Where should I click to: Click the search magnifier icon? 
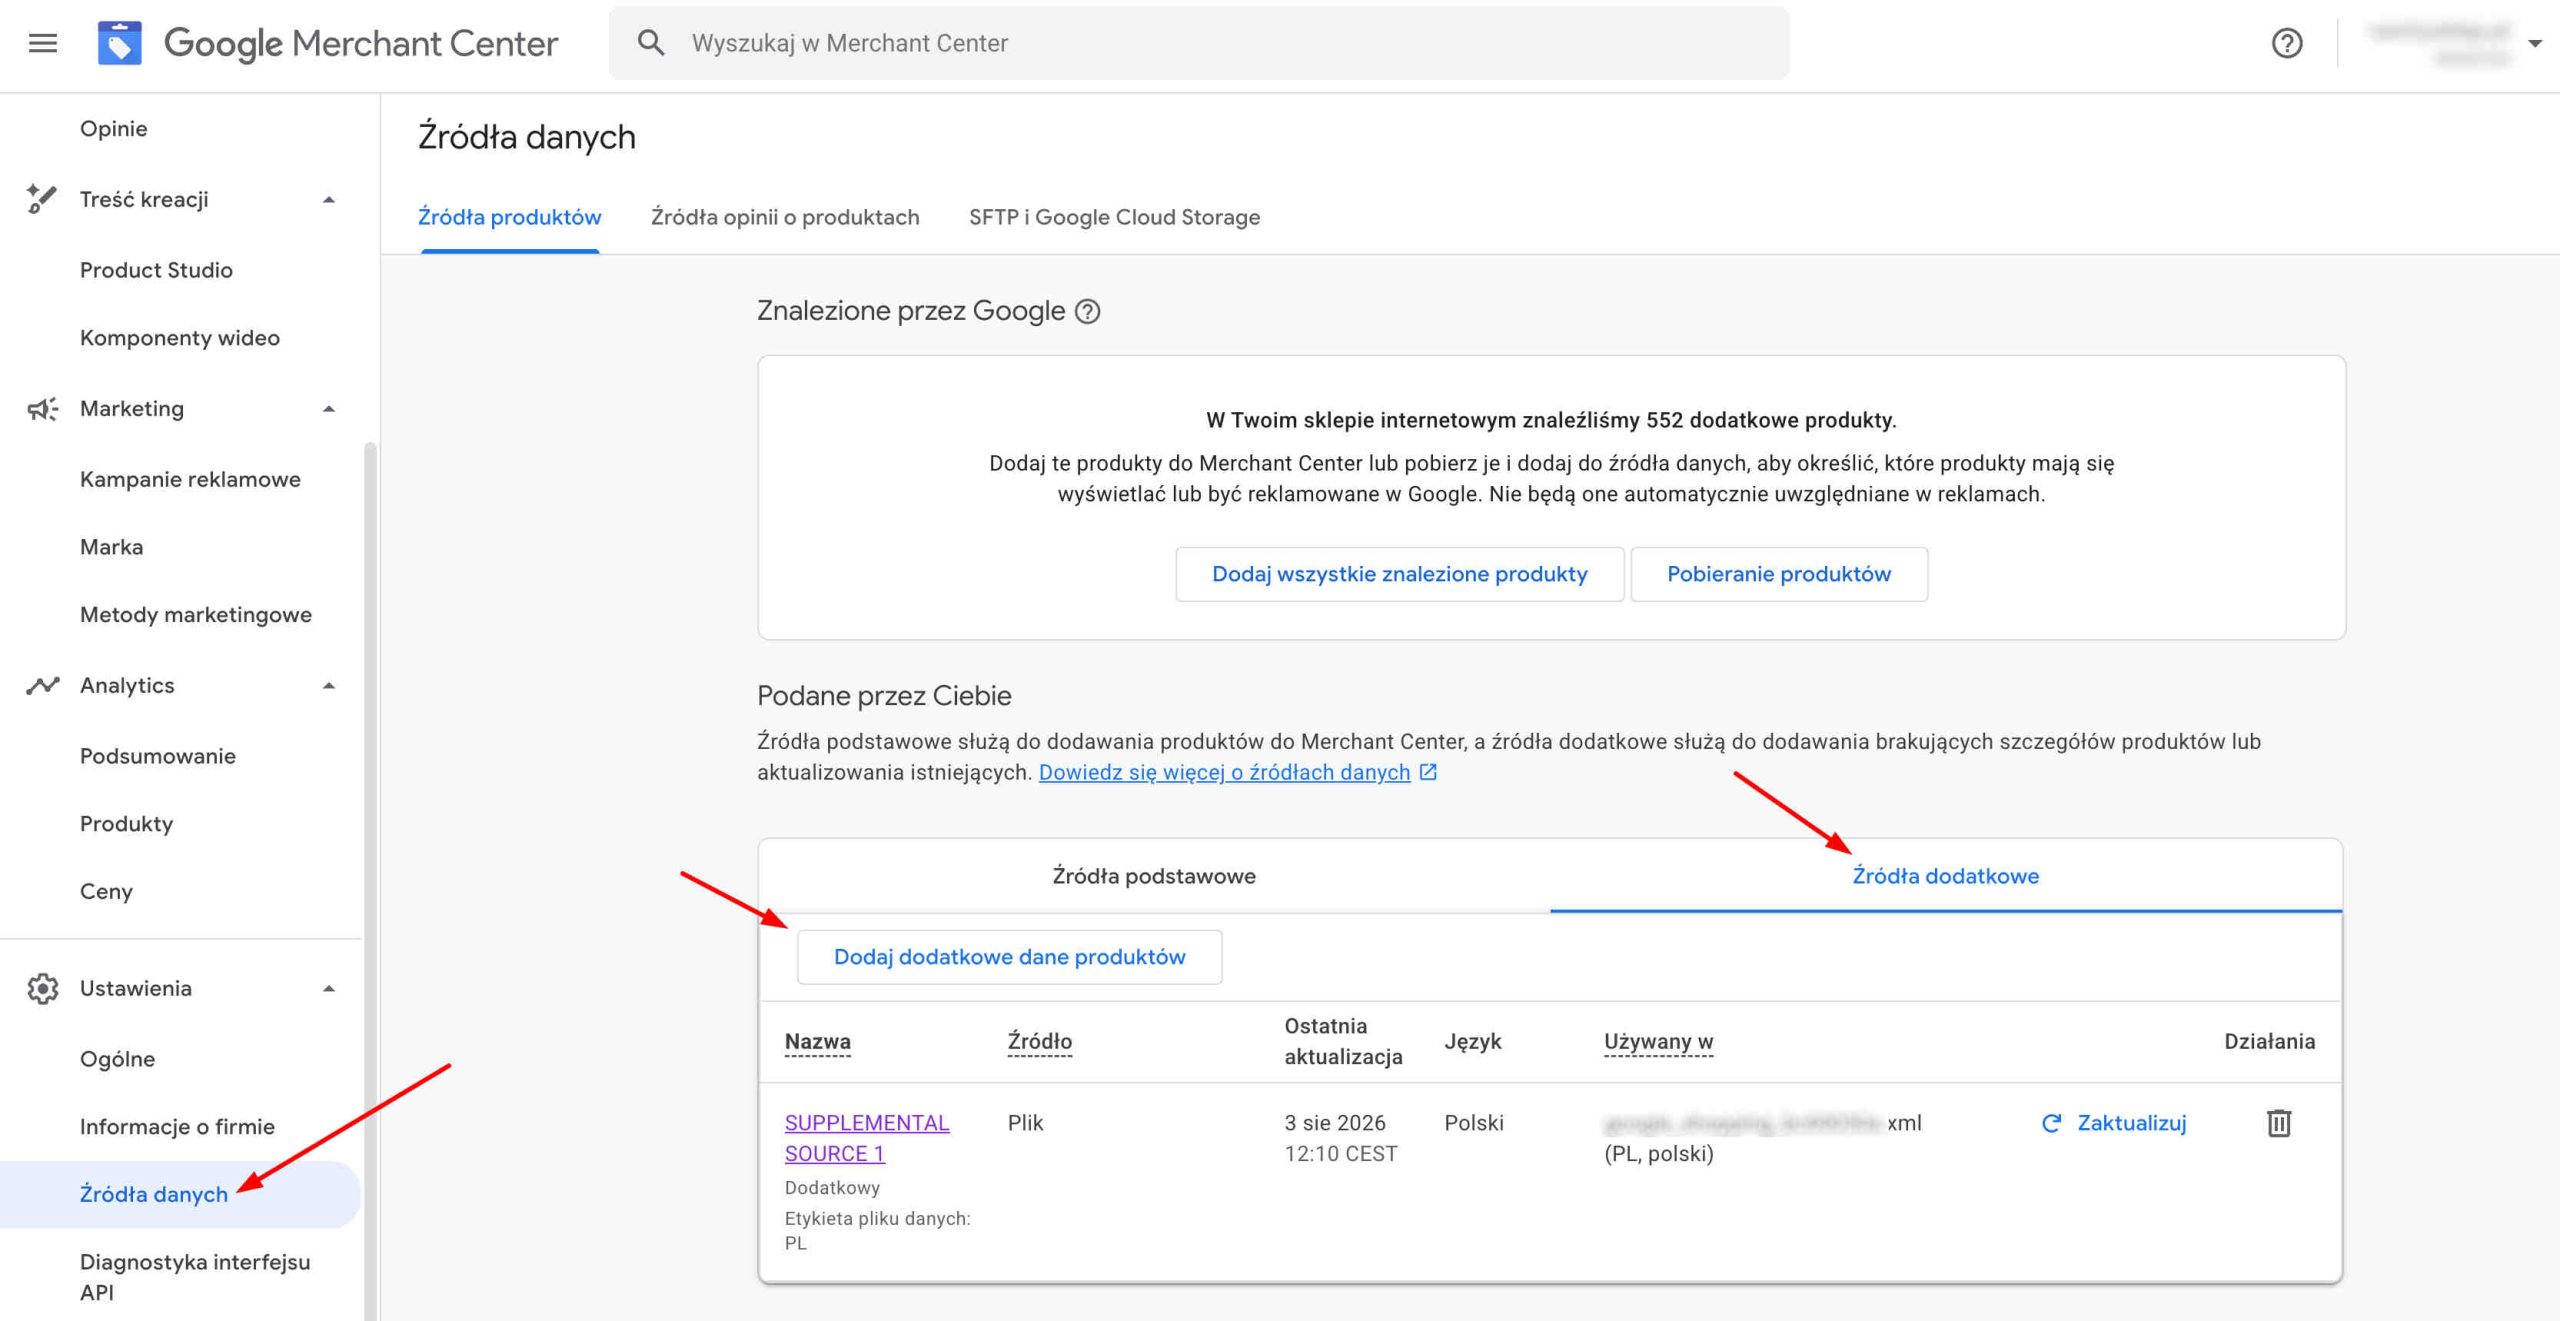[x=651, y=43]
